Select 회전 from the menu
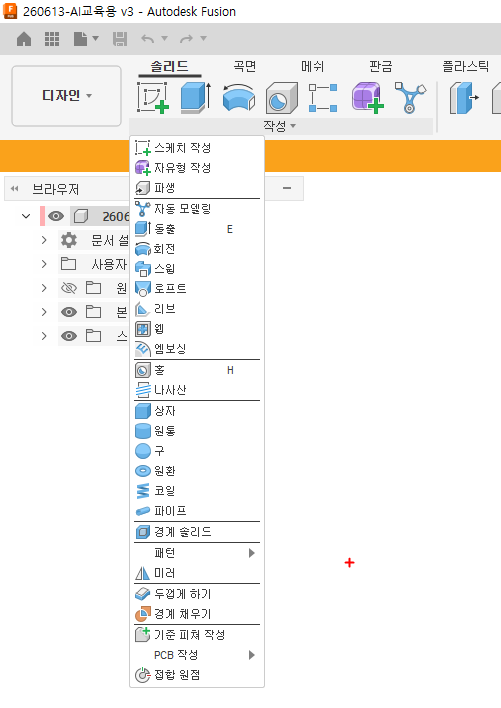This screenshot has height=708, width=501. [x=197, y=249]
